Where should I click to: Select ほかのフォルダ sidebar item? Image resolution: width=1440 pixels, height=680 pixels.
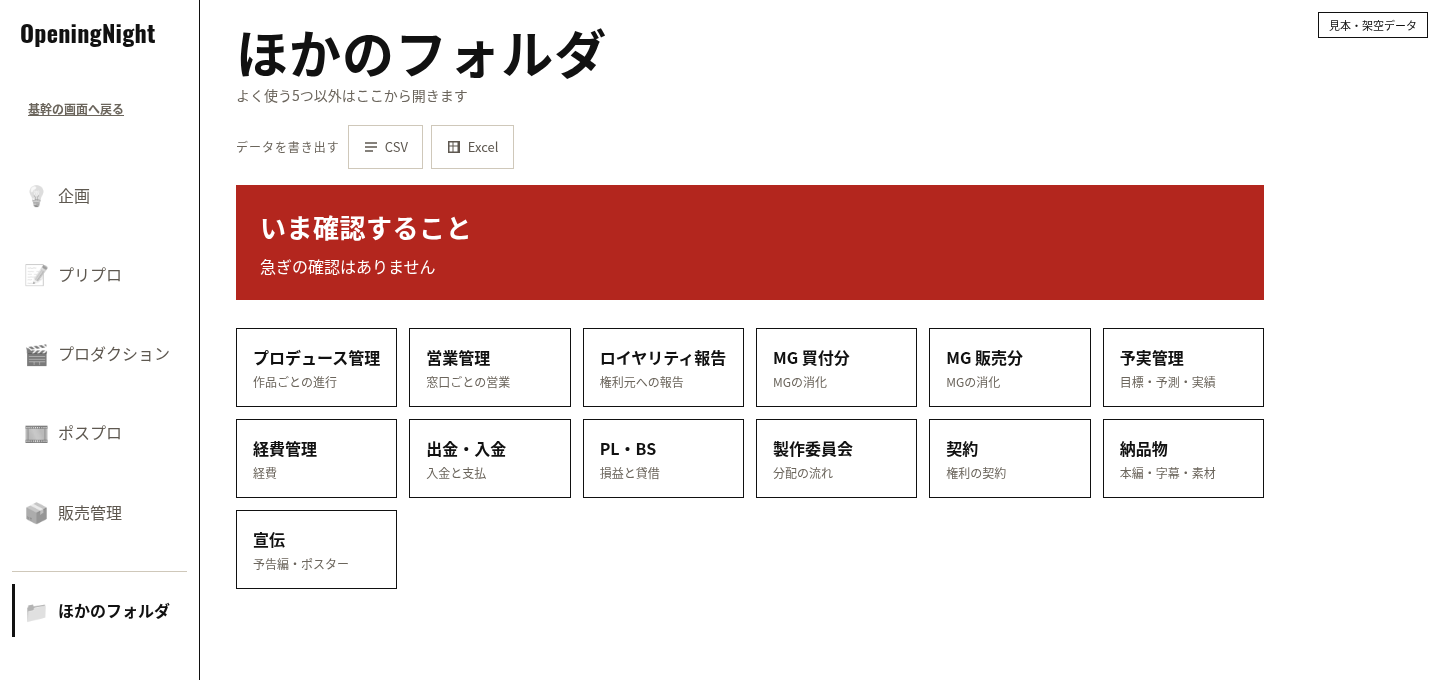click(x=99, y=611)
